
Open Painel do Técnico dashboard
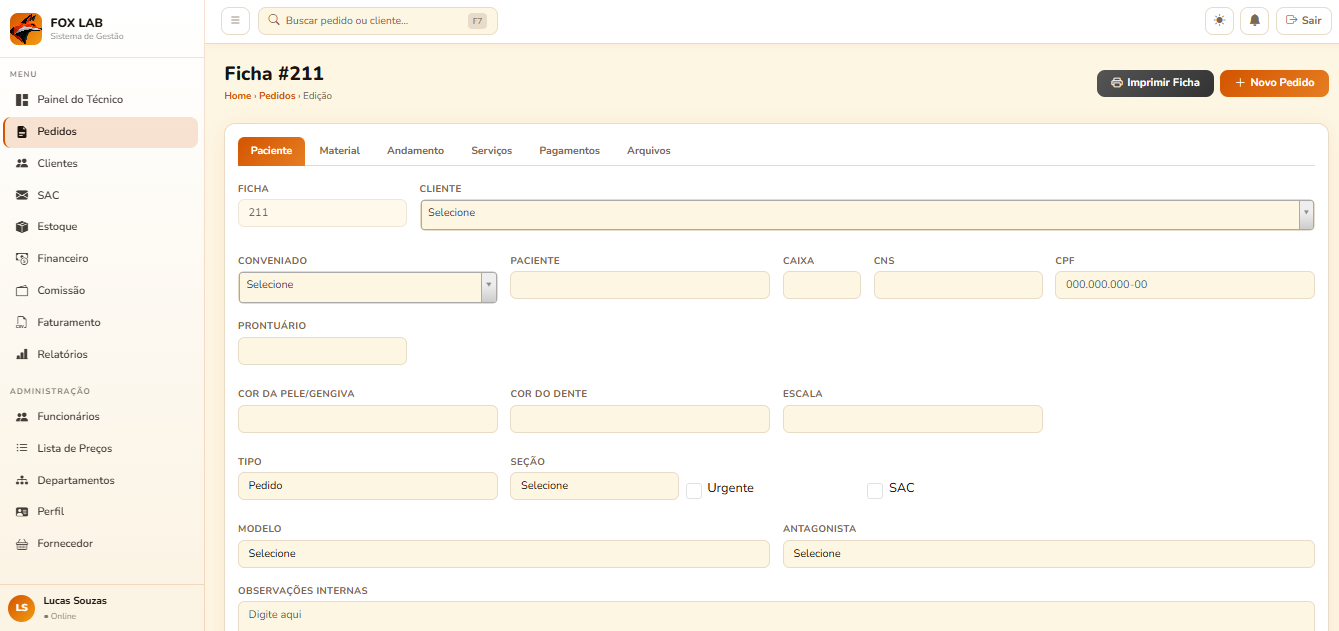(x=80, y=100)
